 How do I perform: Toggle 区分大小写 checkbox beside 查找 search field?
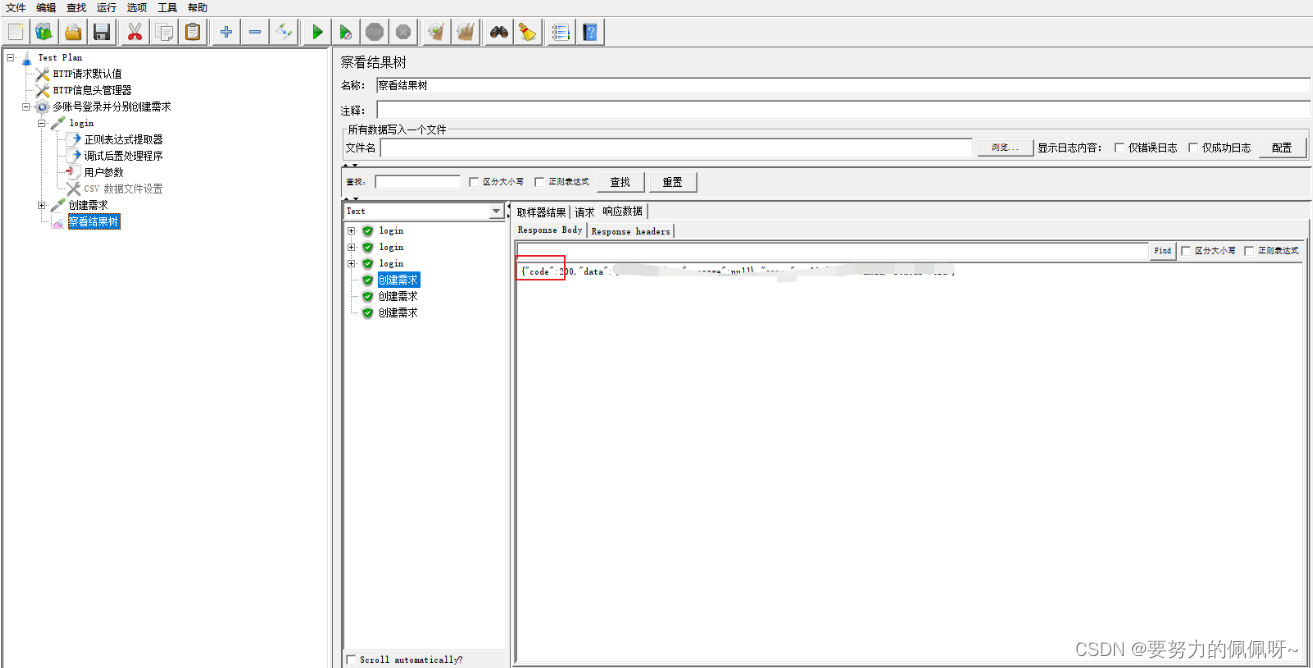474,182
